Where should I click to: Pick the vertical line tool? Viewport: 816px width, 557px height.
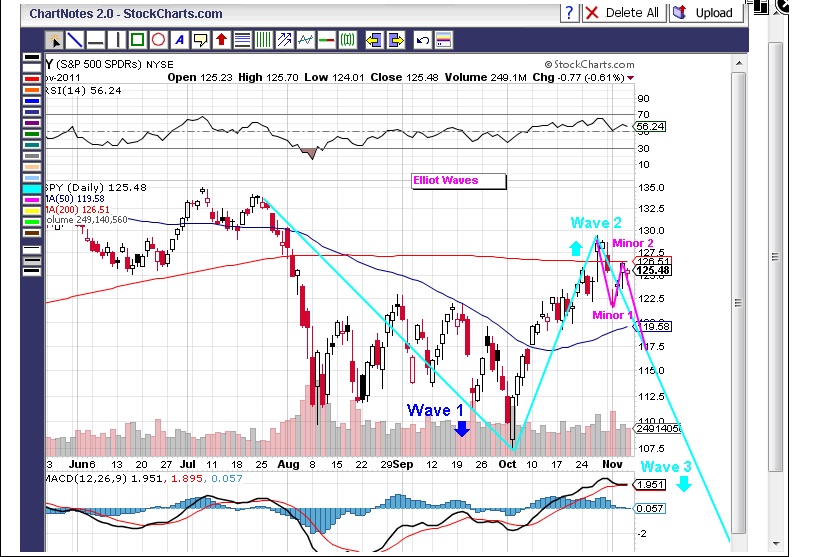[117, 40]
